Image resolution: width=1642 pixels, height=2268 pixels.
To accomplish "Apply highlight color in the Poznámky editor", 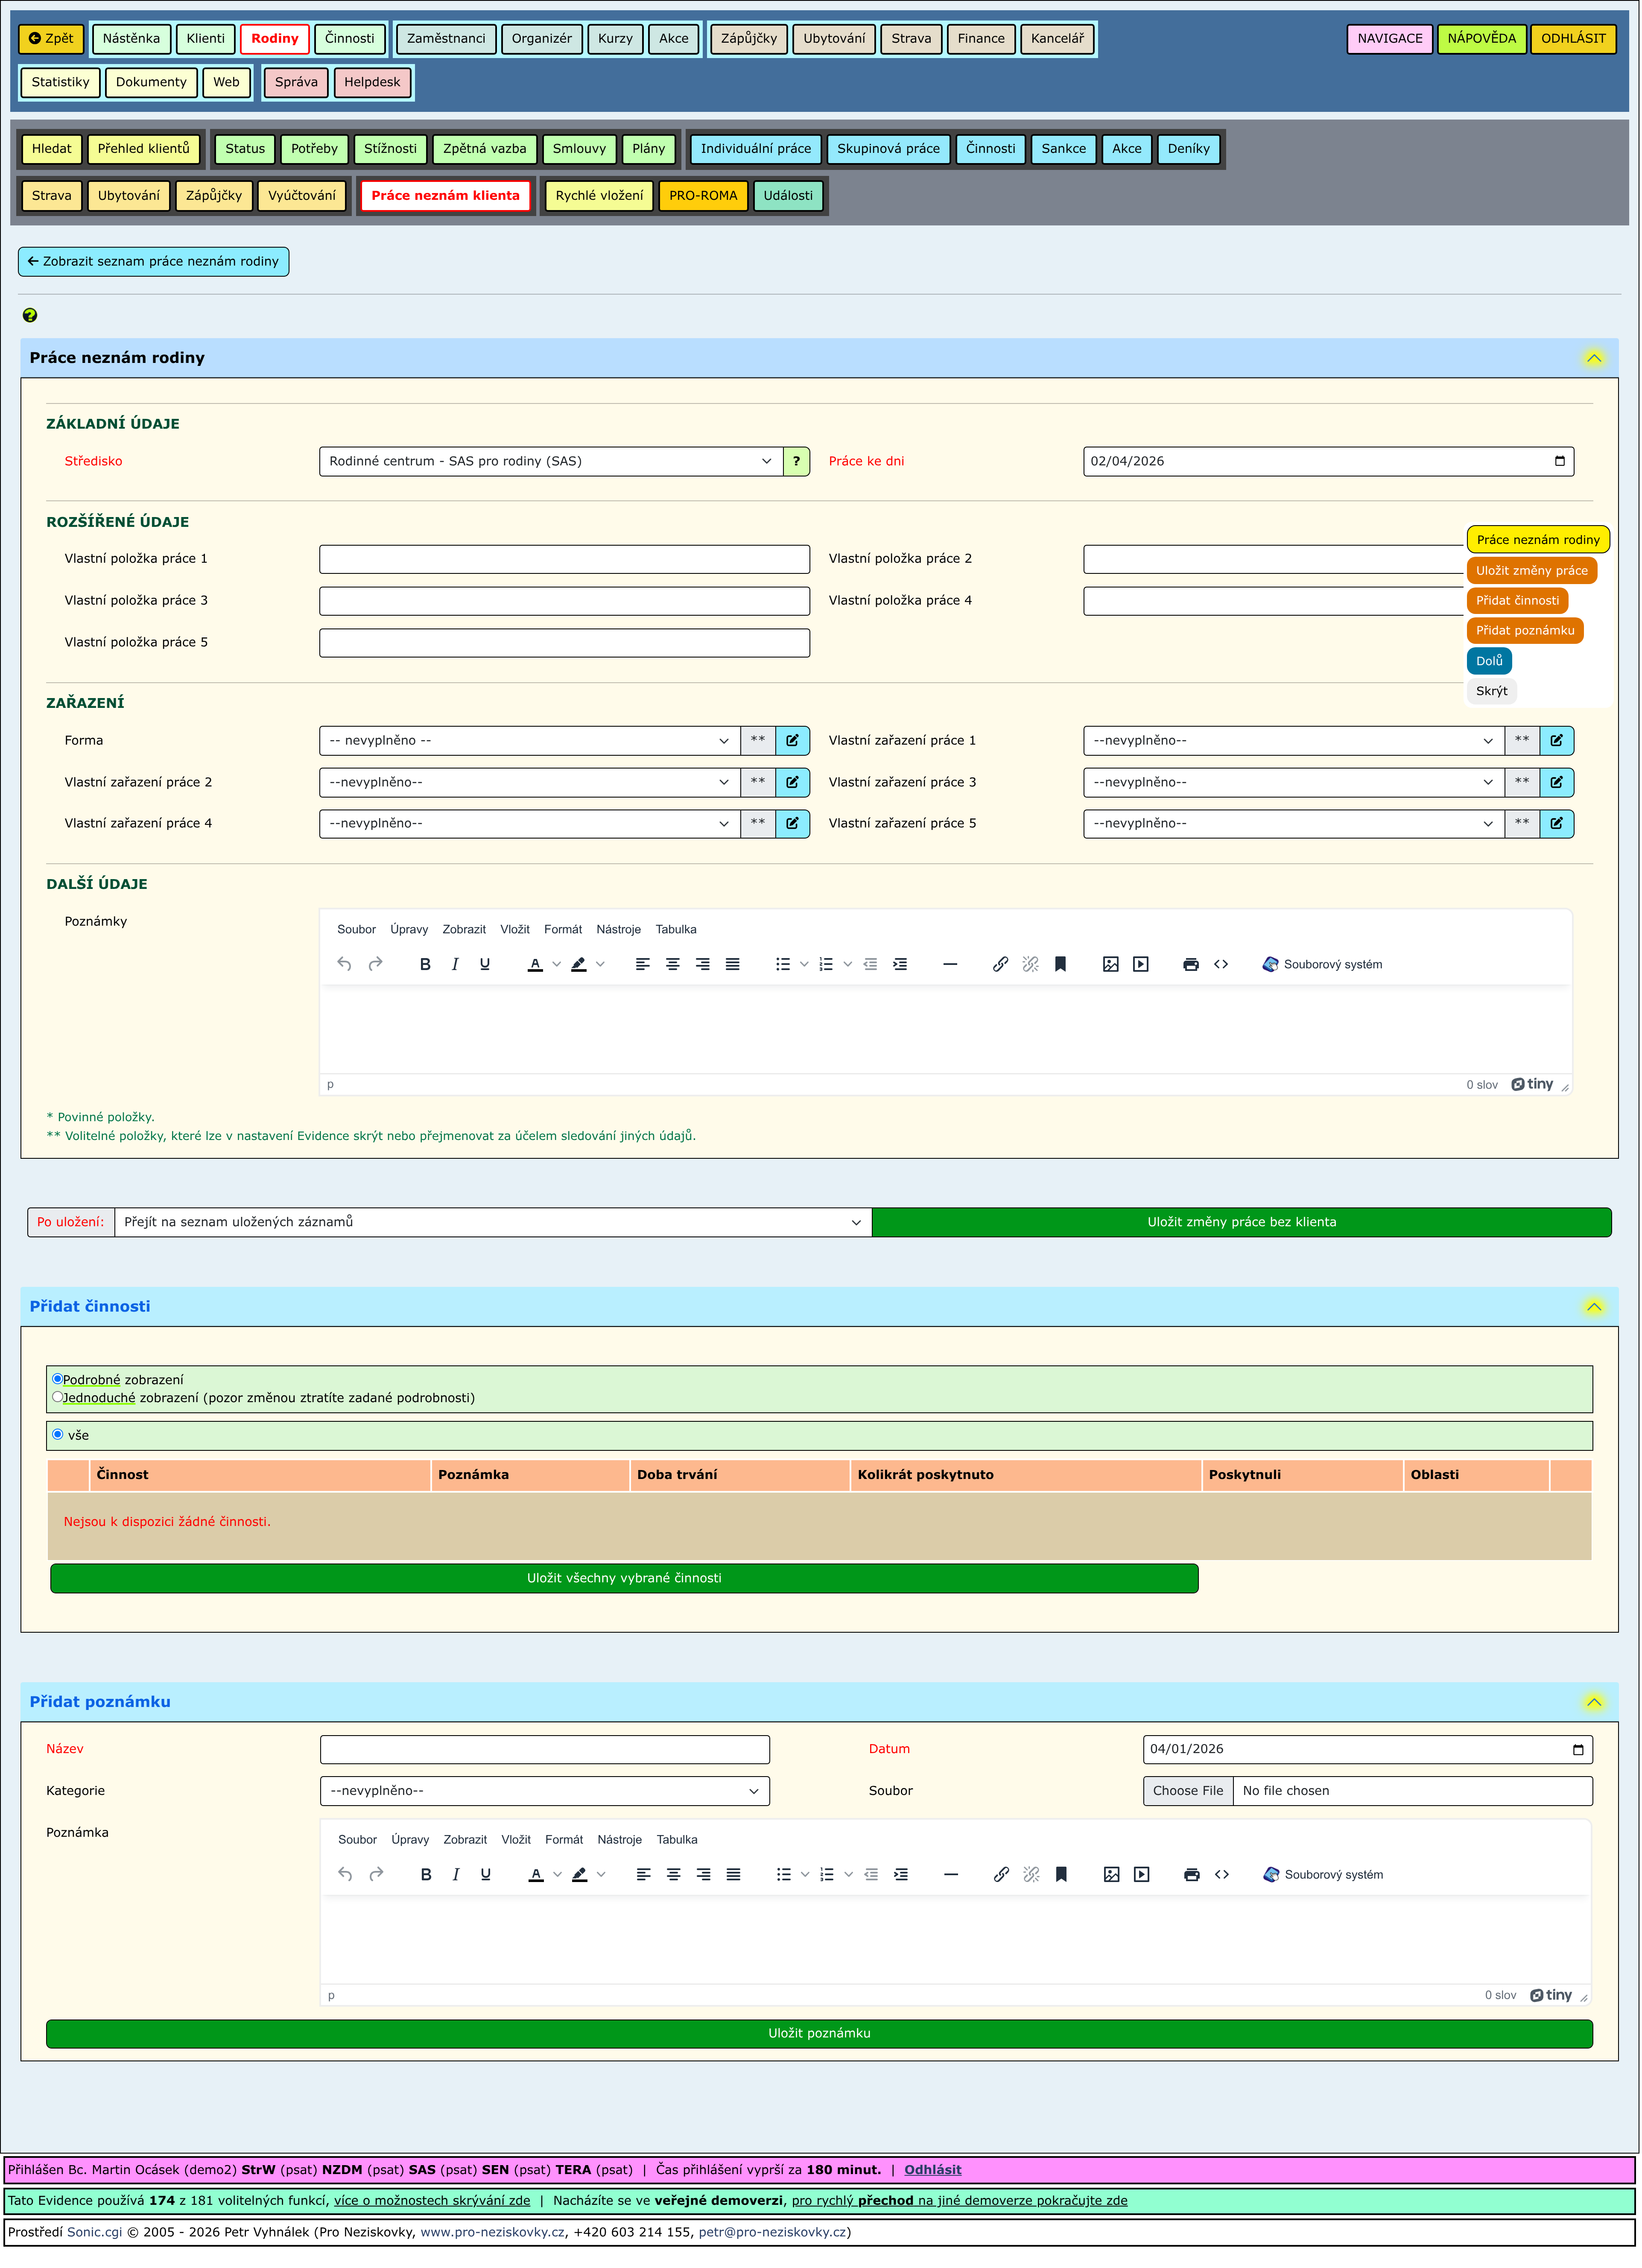I will pyautogui.click(x=579, y=965).
